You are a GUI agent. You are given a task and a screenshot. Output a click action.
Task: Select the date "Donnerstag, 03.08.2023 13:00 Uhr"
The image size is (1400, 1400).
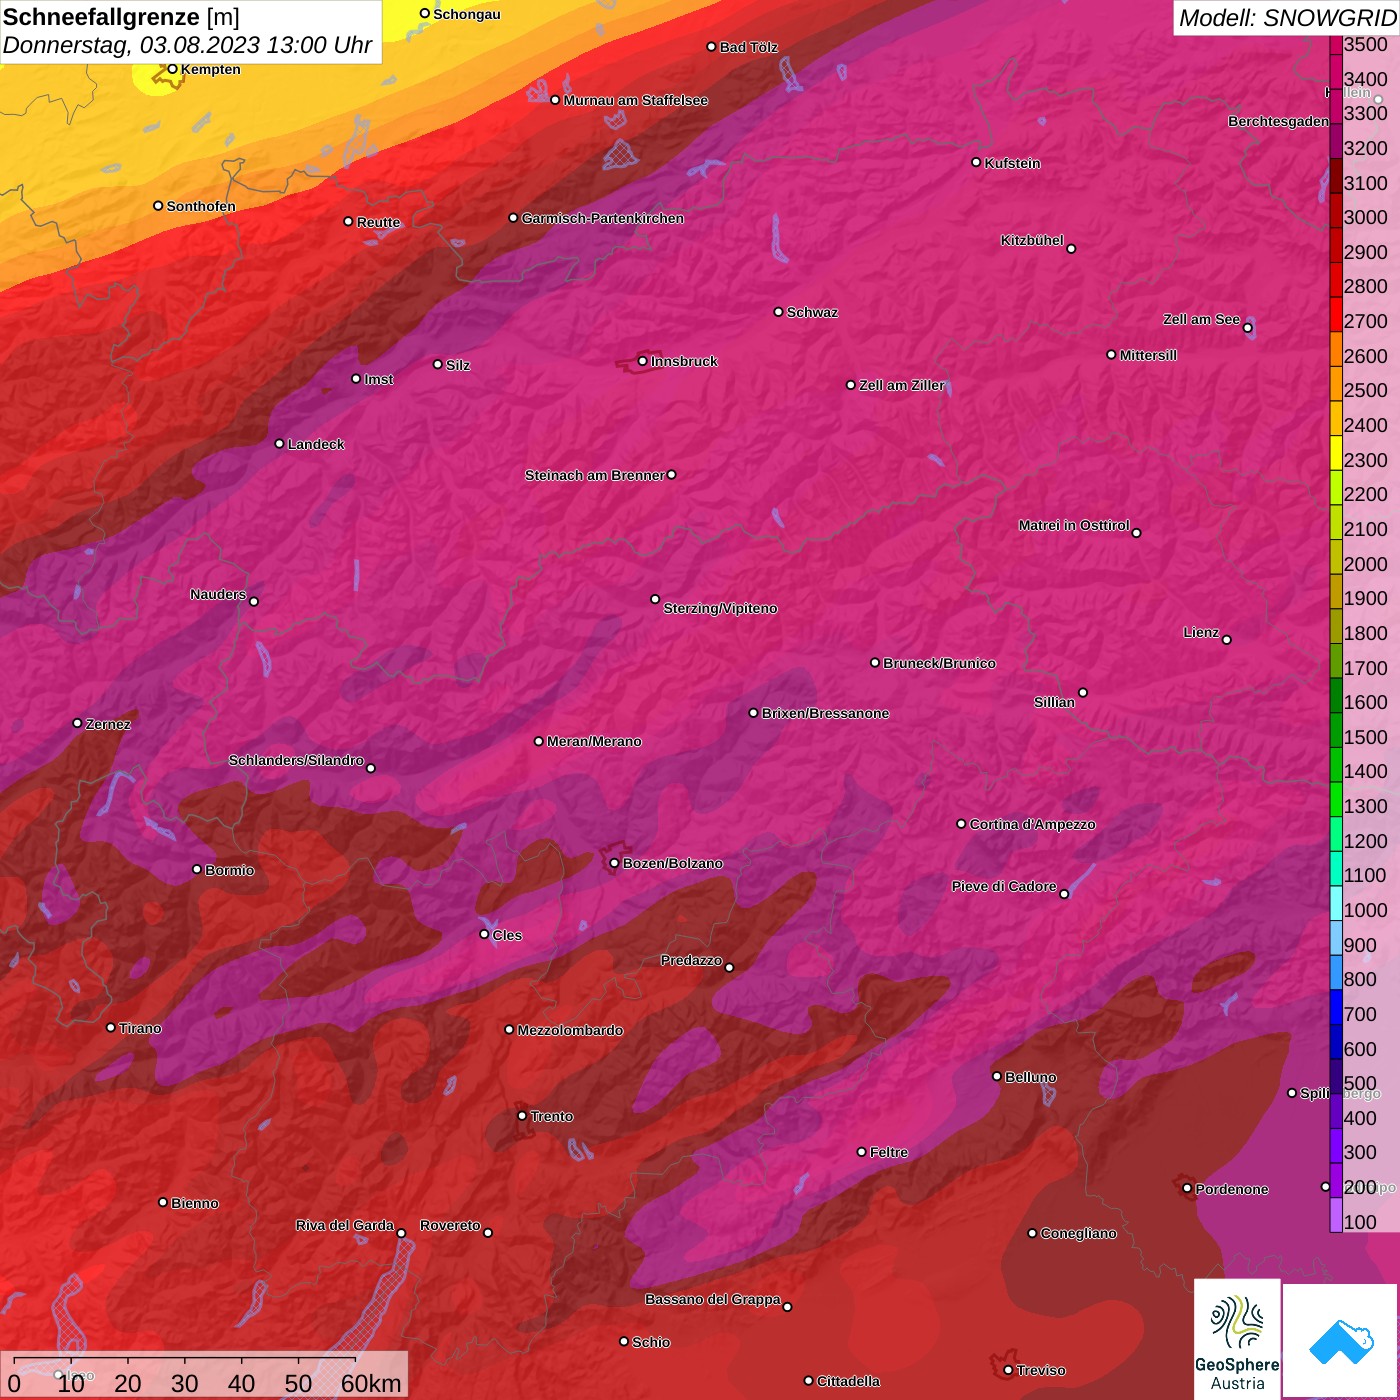(x=187, y=45)
